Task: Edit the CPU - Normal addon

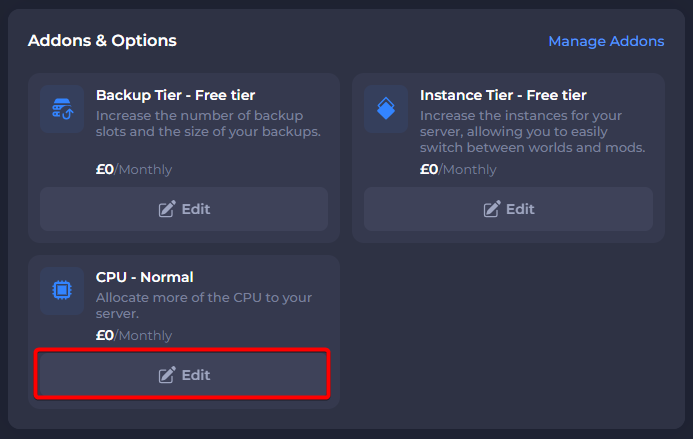Action: (x=183, y=374)
